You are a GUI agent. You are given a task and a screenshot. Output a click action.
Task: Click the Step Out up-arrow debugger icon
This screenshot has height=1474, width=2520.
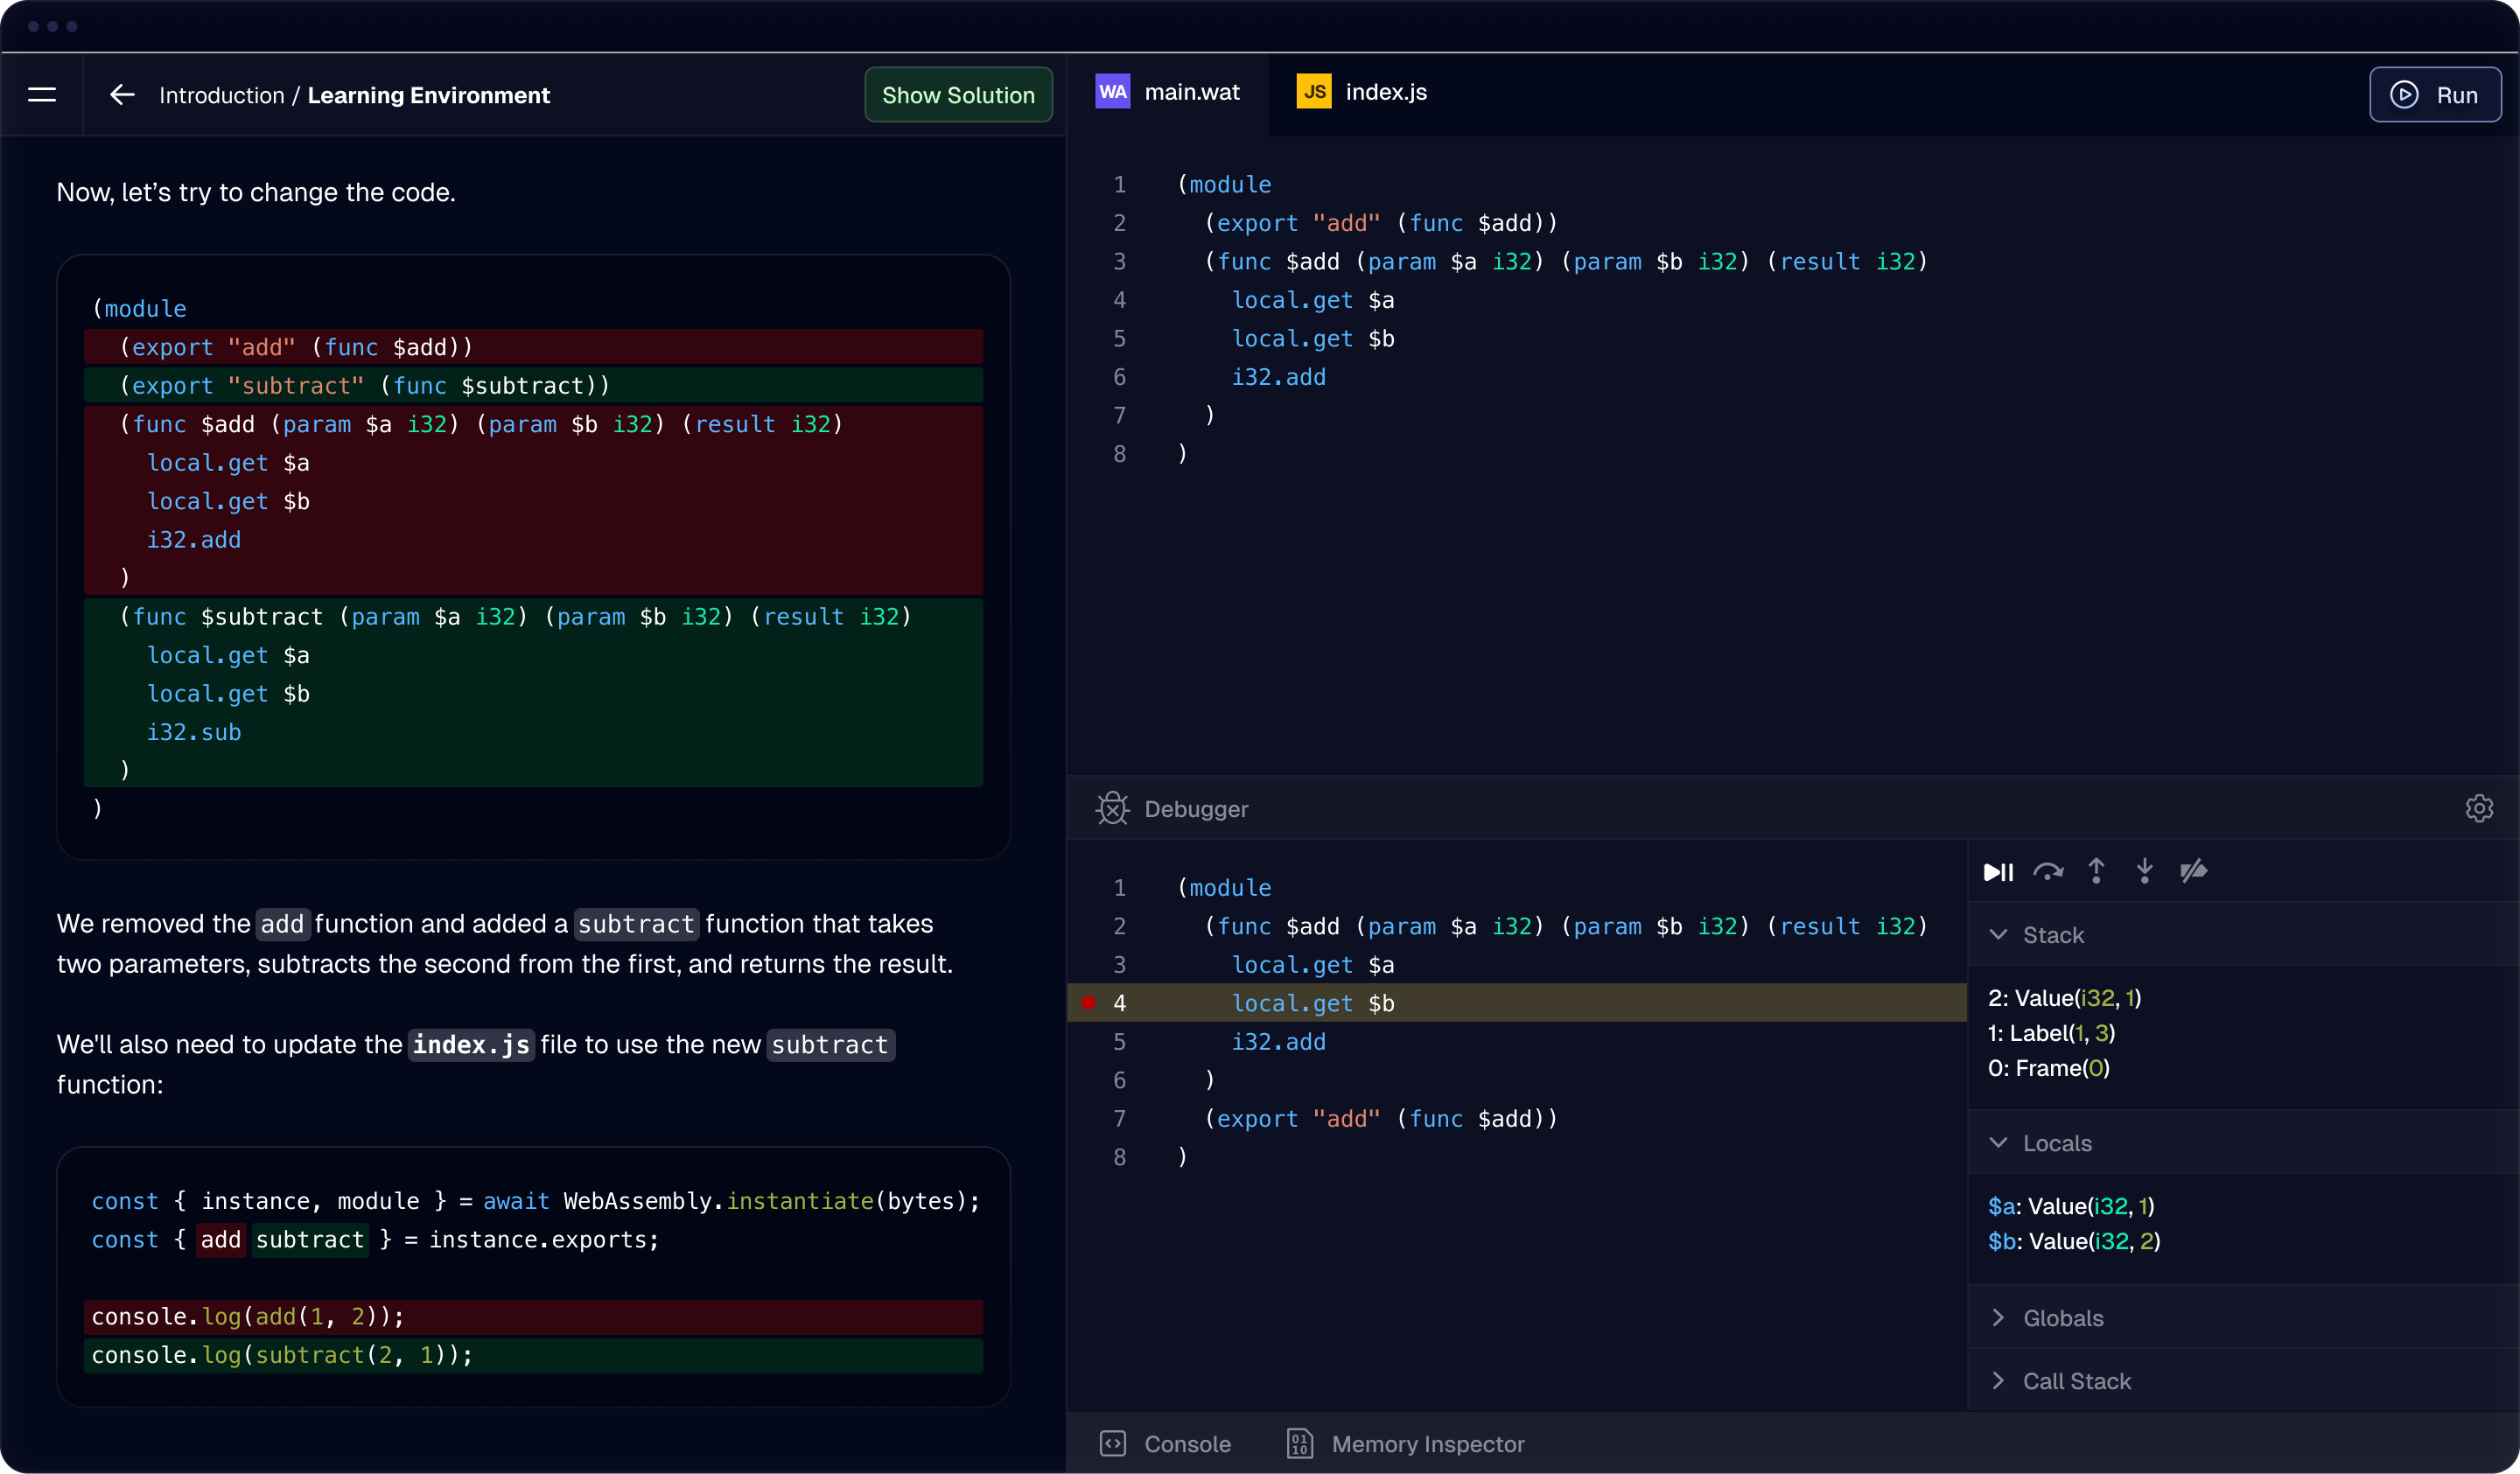[2096, 871]
